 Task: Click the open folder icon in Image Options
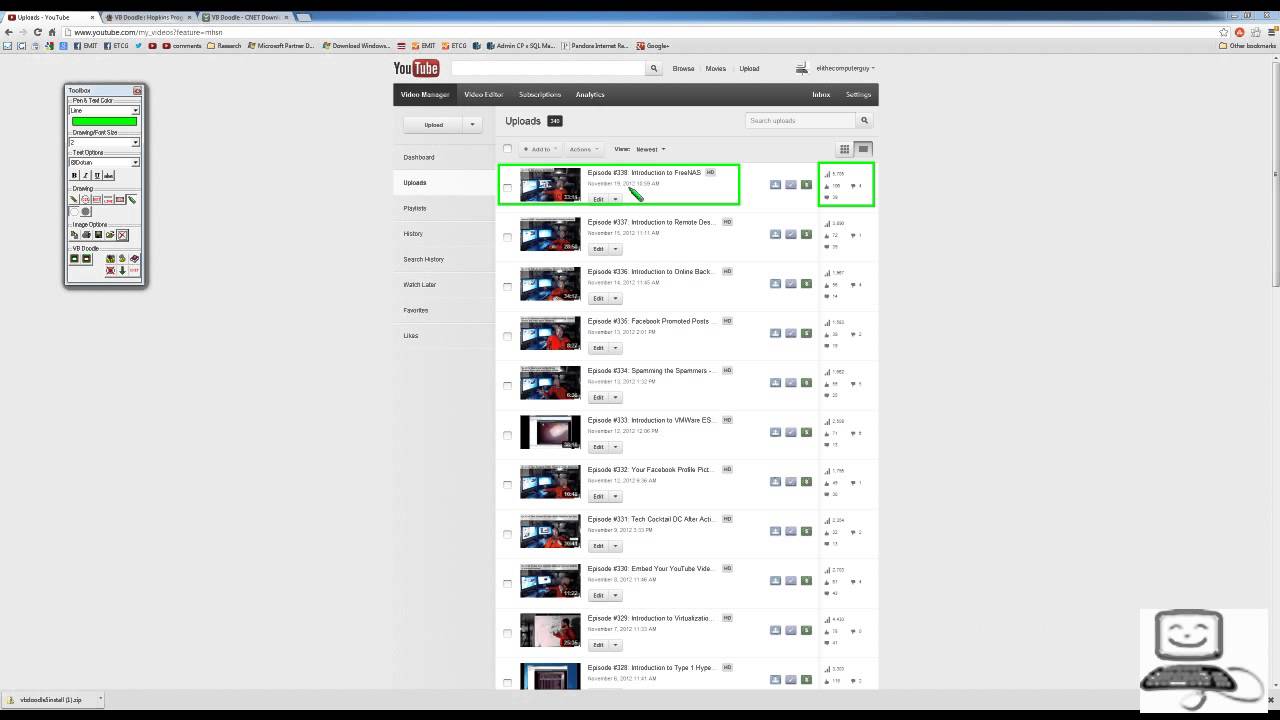click(x=110, y=235)
